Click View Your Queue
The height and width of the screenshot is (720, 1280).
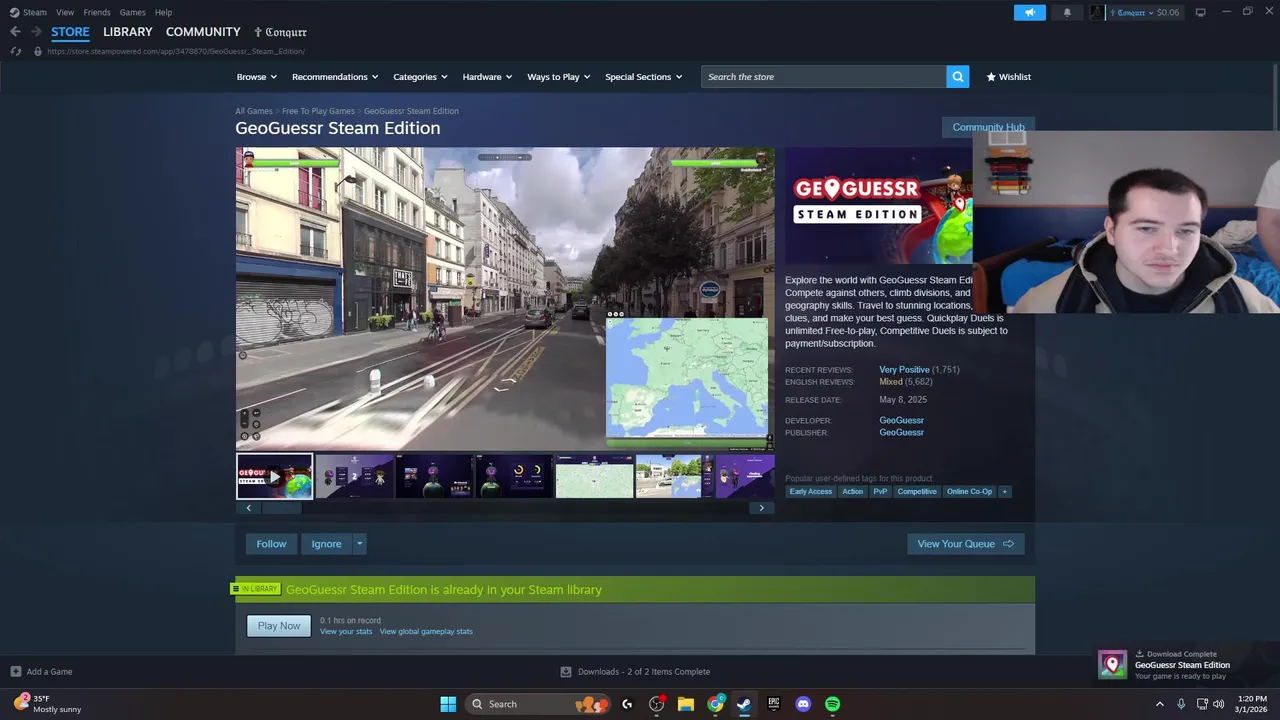(x=965, y=544)
